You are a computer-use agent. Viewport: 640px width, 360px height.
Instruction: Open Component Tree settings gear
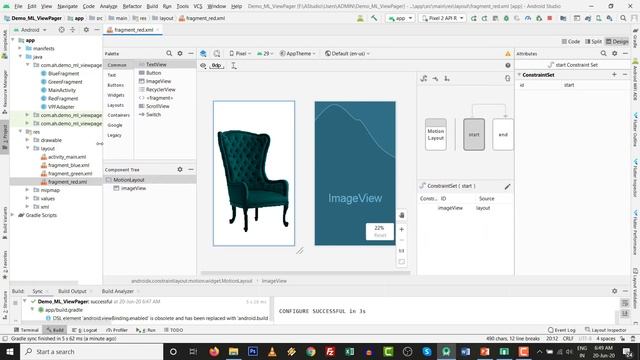(x=180, y=169)
